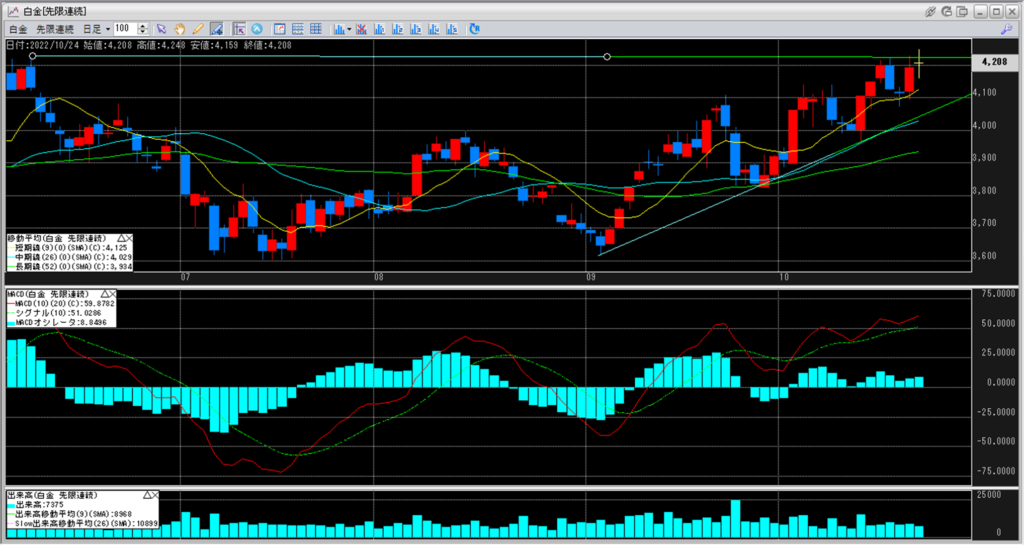This screenshot has height=545, width=1024.
Task: Toggle the trendline drawing pen tool
Action: [x=216, y=29]
